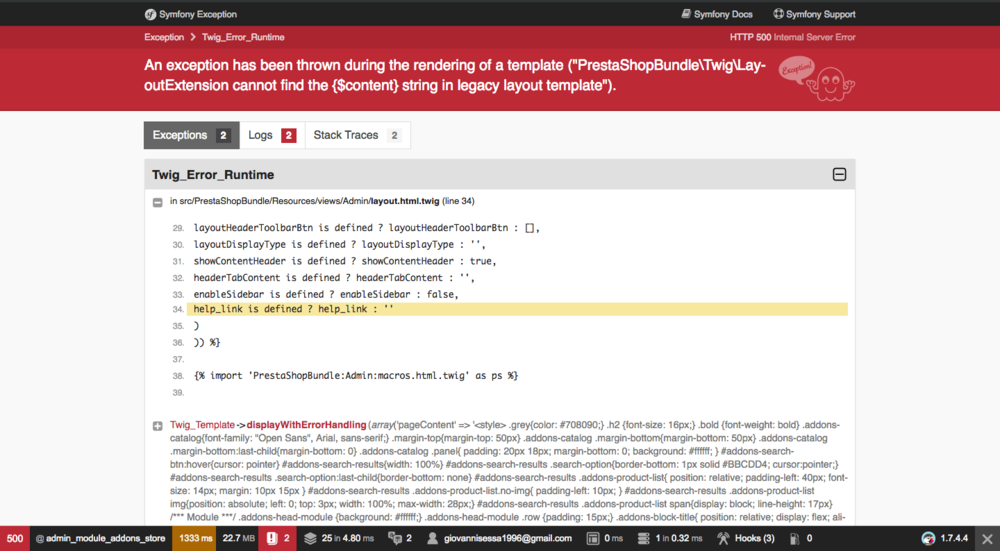Collapse the Twig_Error_Runtime exception panel

[839, 175]
